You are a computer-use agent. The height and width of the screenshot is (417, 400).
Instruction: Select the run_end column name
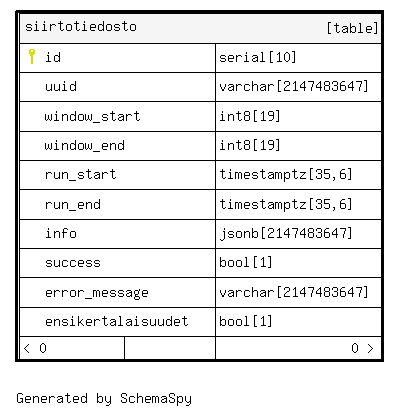73,204
